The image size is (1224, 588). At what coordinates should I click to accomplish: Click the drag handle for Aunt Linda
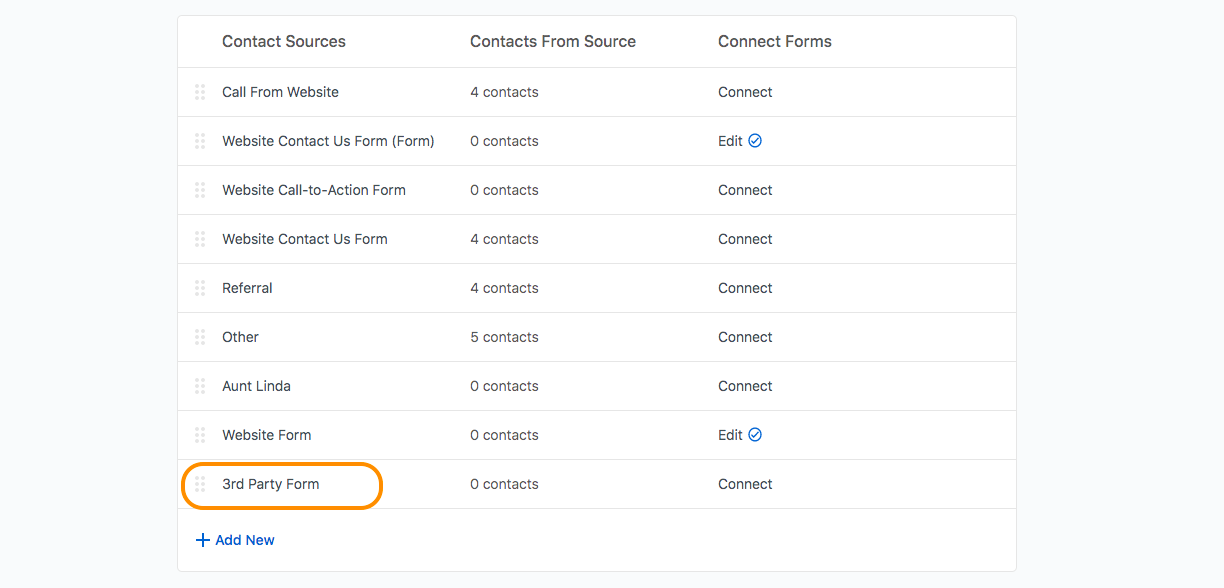point(200,386)
